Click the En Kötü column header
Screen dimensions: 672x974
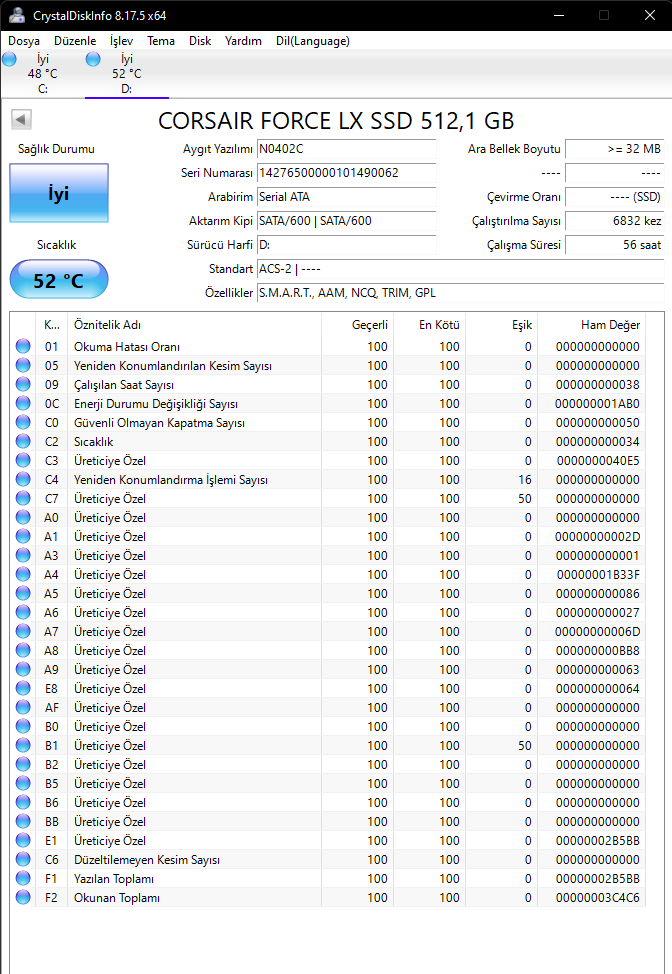point(429,325)
